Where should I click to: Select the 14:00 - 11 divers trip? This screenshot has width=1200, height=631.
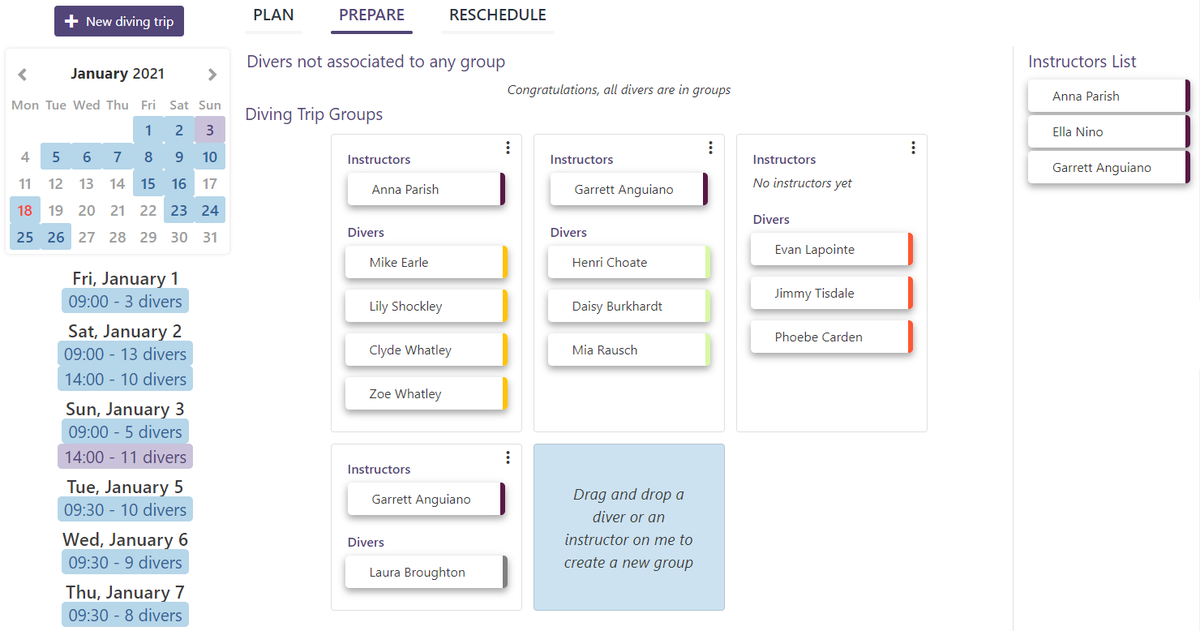(x=125, y=457)
